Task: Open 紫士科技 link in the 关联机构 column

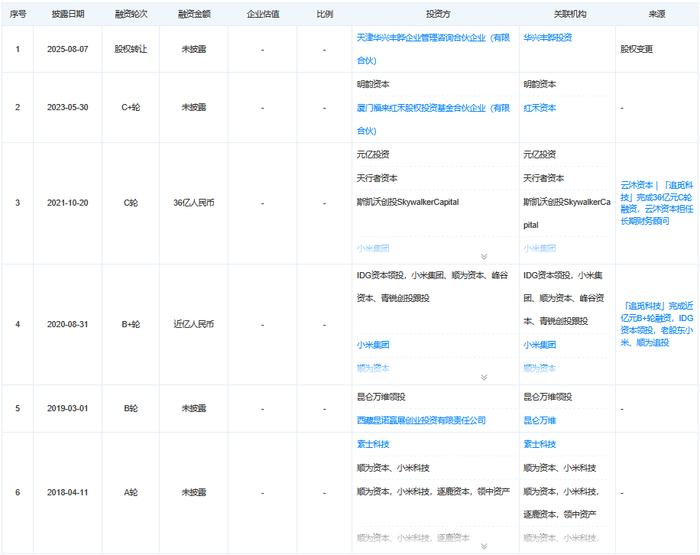Action: point(540,444)
